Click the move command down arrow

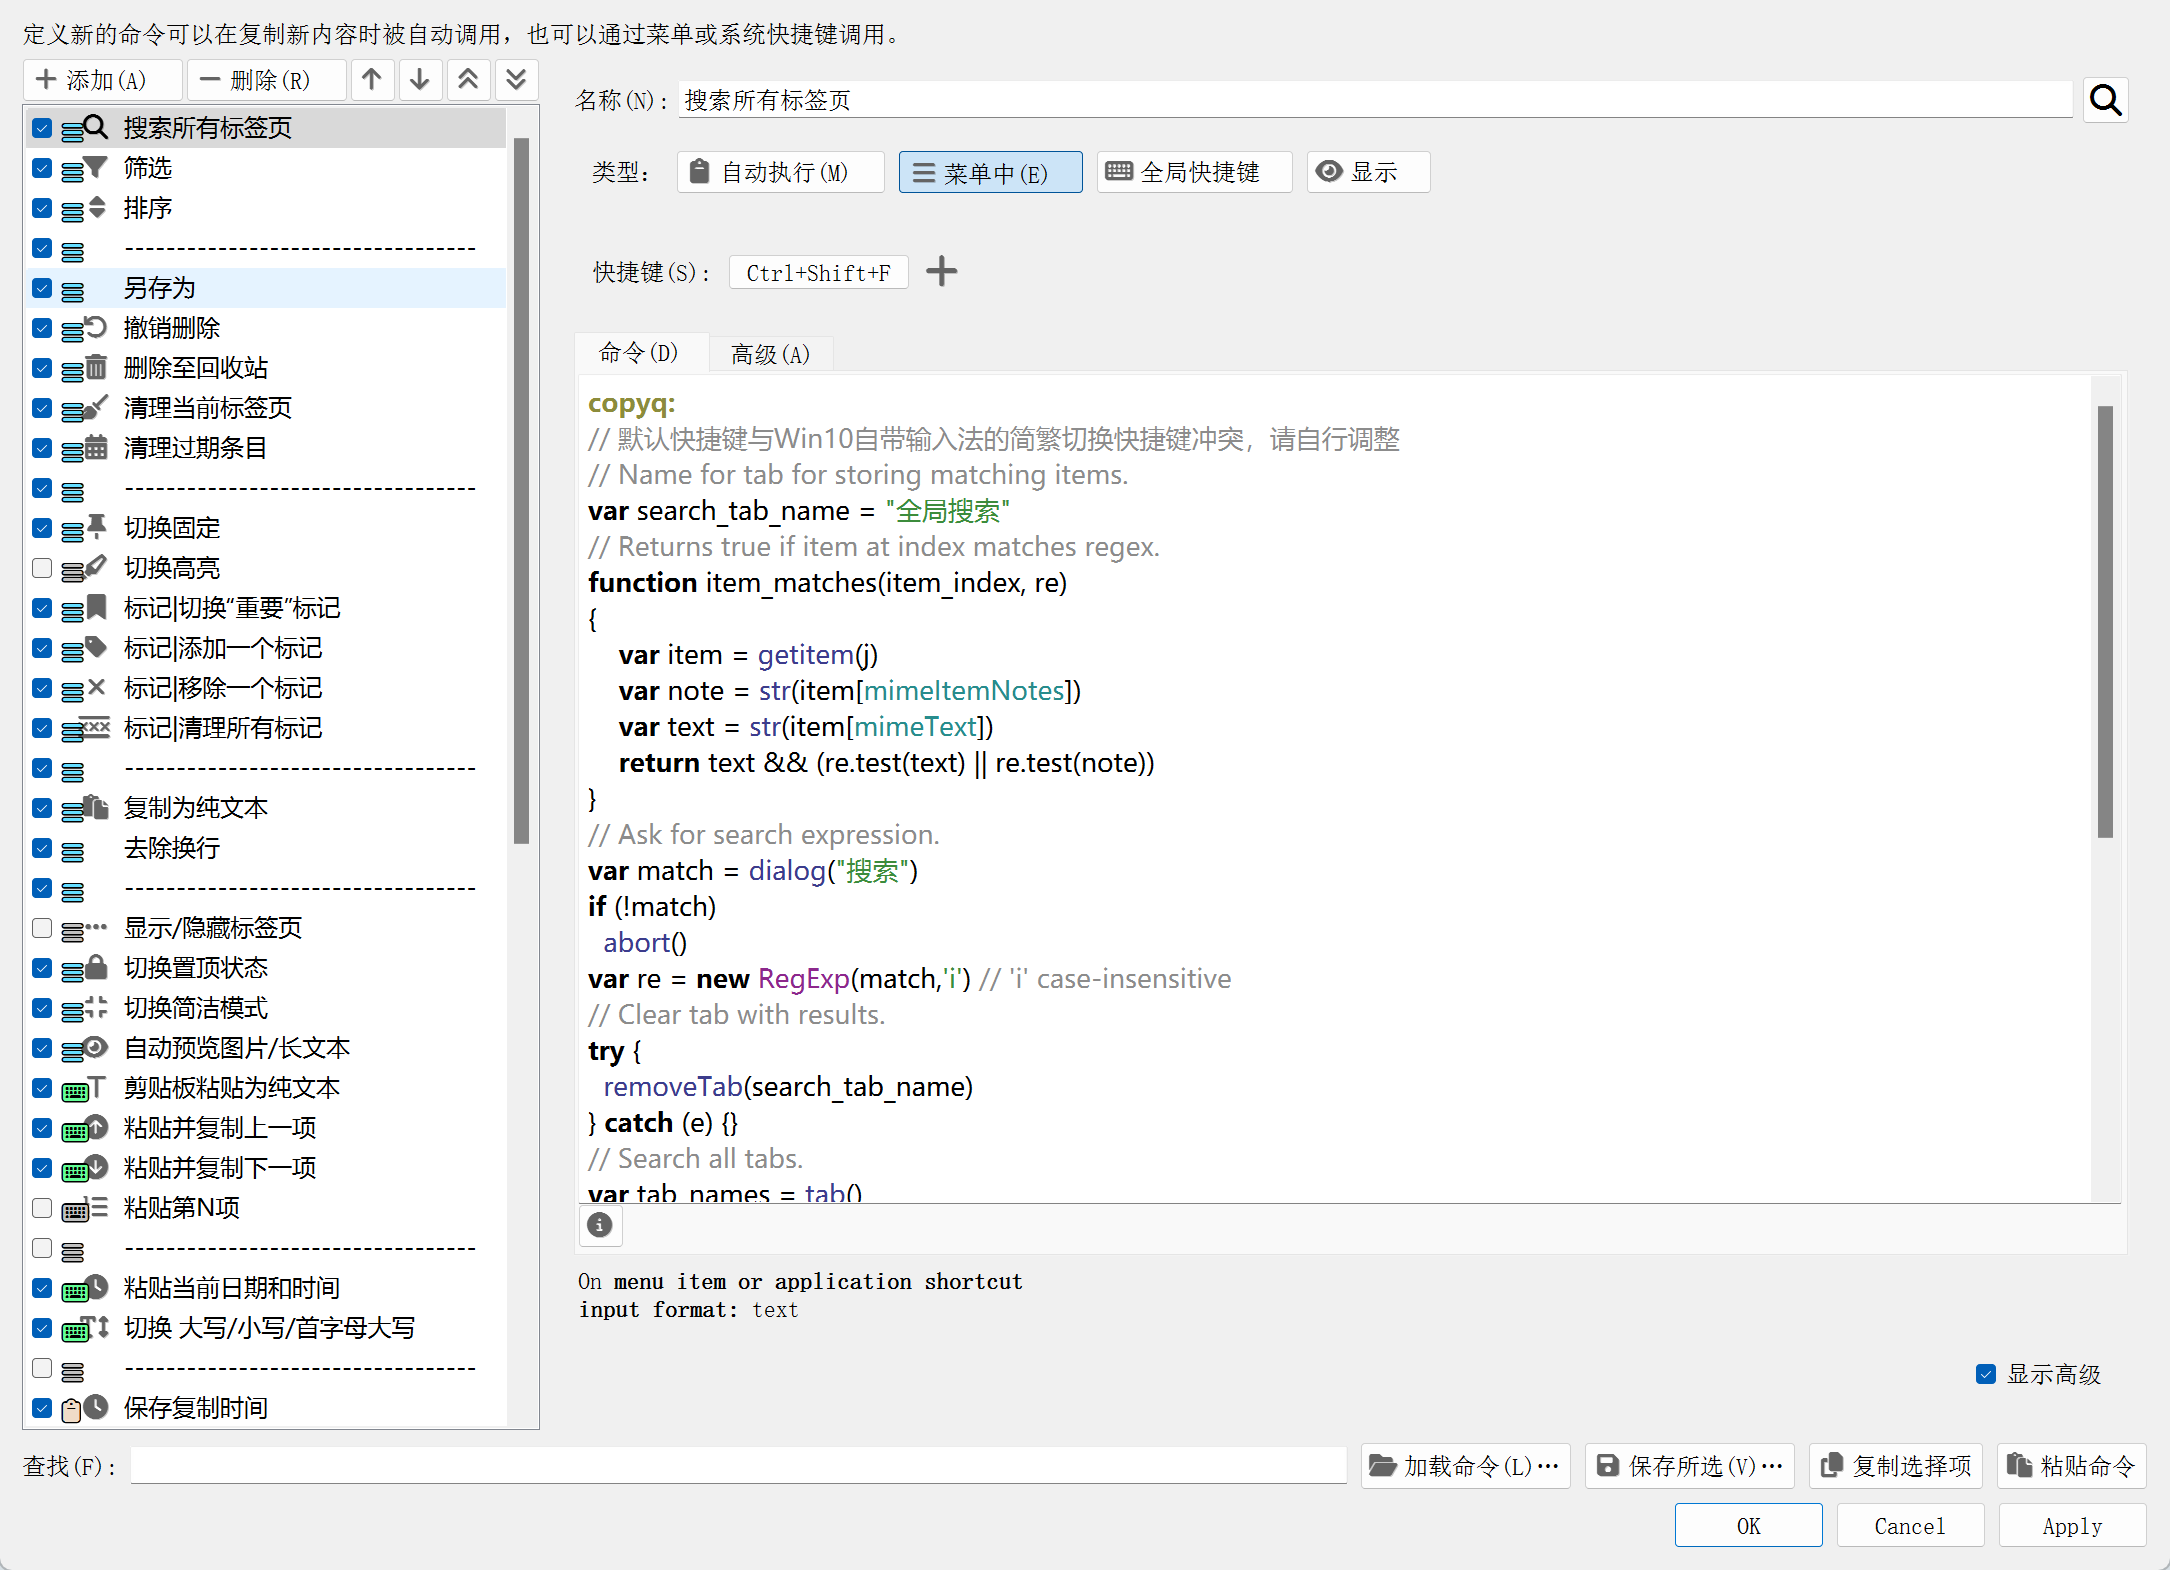click(x=420, y=80)
